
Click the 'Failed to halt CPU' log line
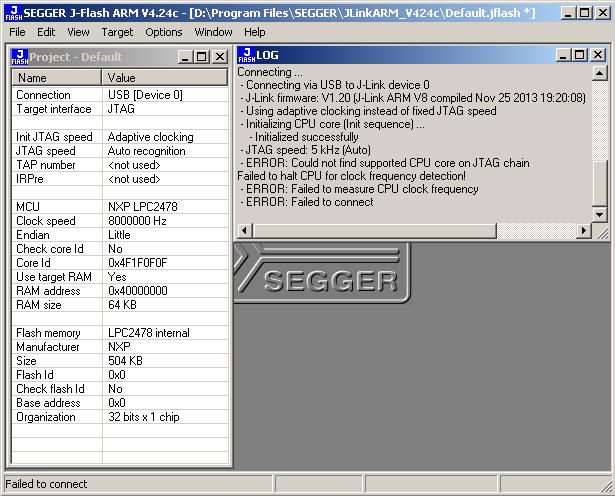coord(351,176)
